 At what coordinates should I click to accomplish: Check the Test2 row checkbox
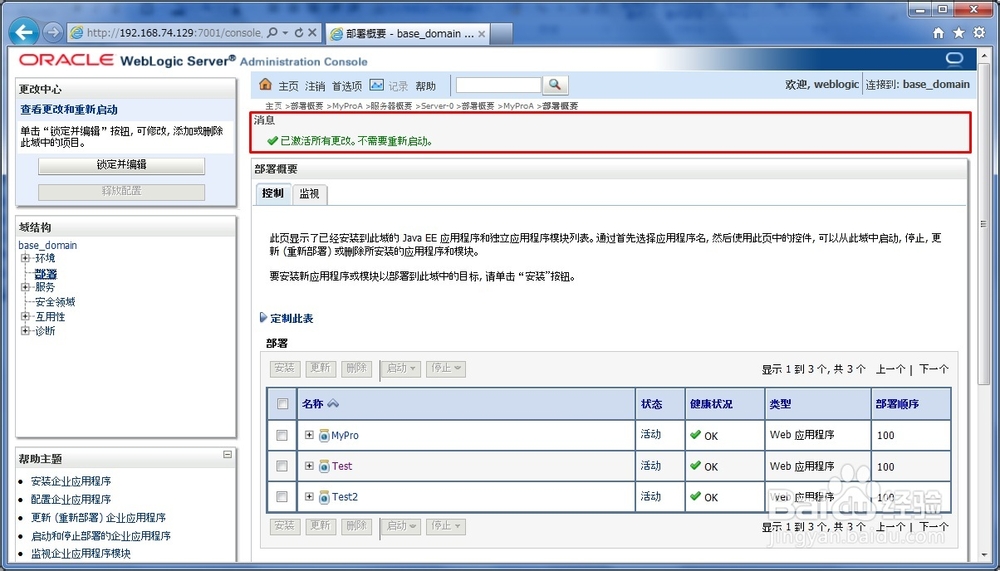pyautogui.click(x=282, y=496)
